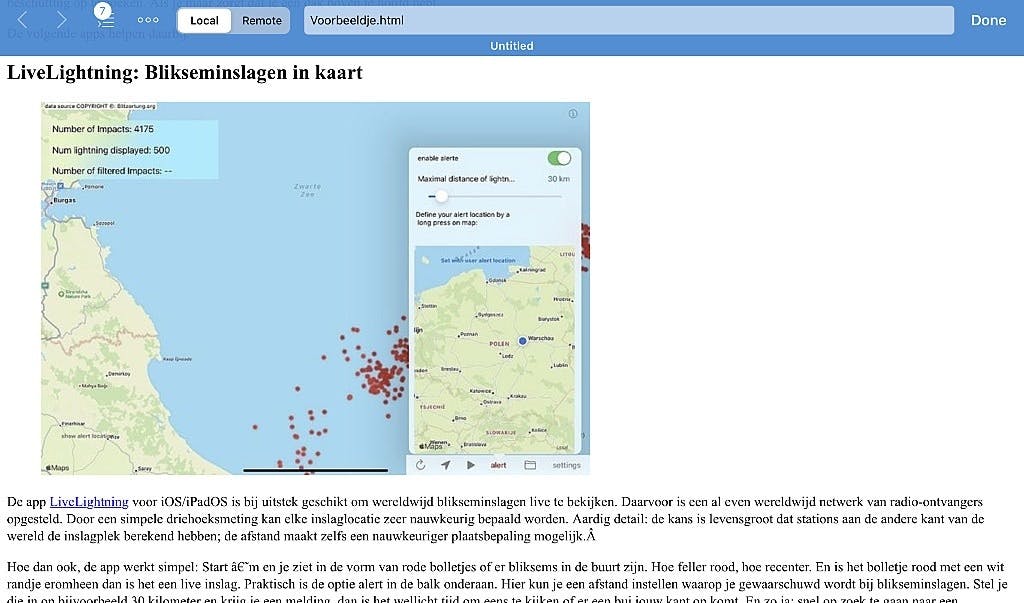Screen dimensions: 1024x603
Task: Open the history list icon with badge 7
Action: [x=104, y=17]
